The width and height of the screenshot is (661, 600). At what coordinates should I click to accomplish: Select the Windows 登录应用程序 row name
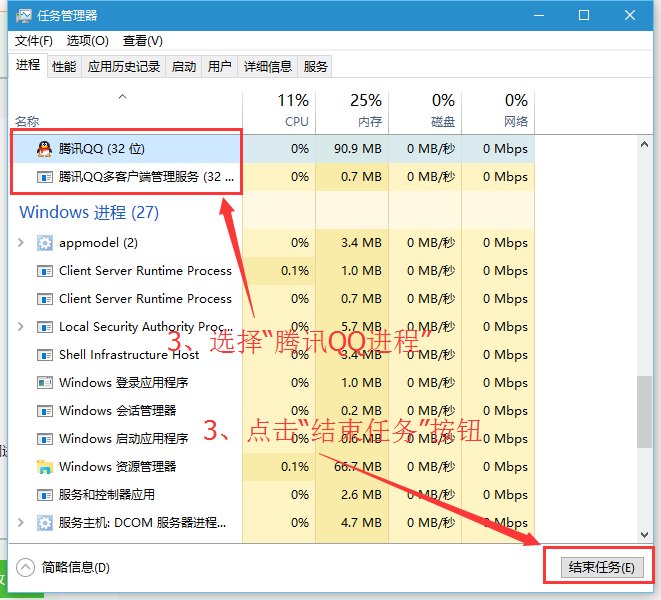(124, 383)
